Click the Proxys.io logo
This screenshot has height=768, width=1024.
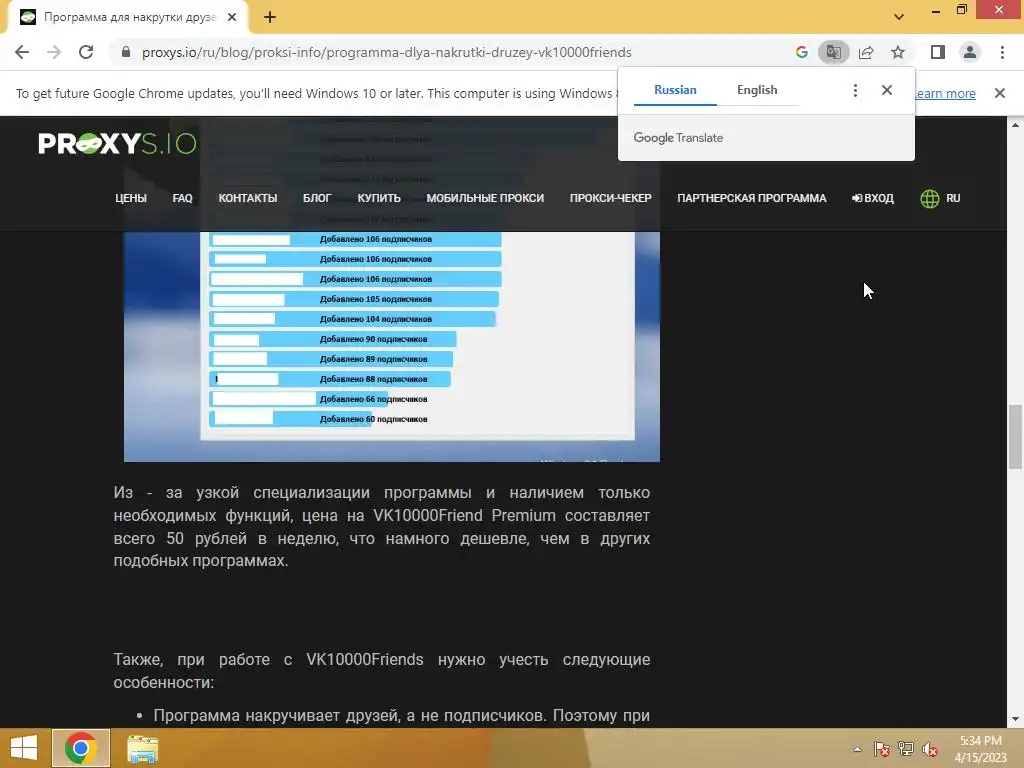[x=118, y=144]
